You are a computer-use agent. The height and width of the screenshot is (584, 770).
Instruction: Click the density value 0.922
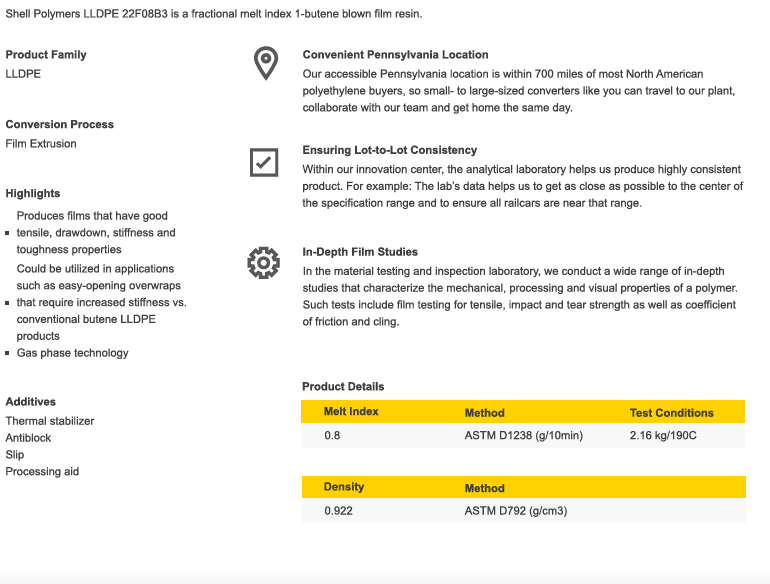click(338, 511)
